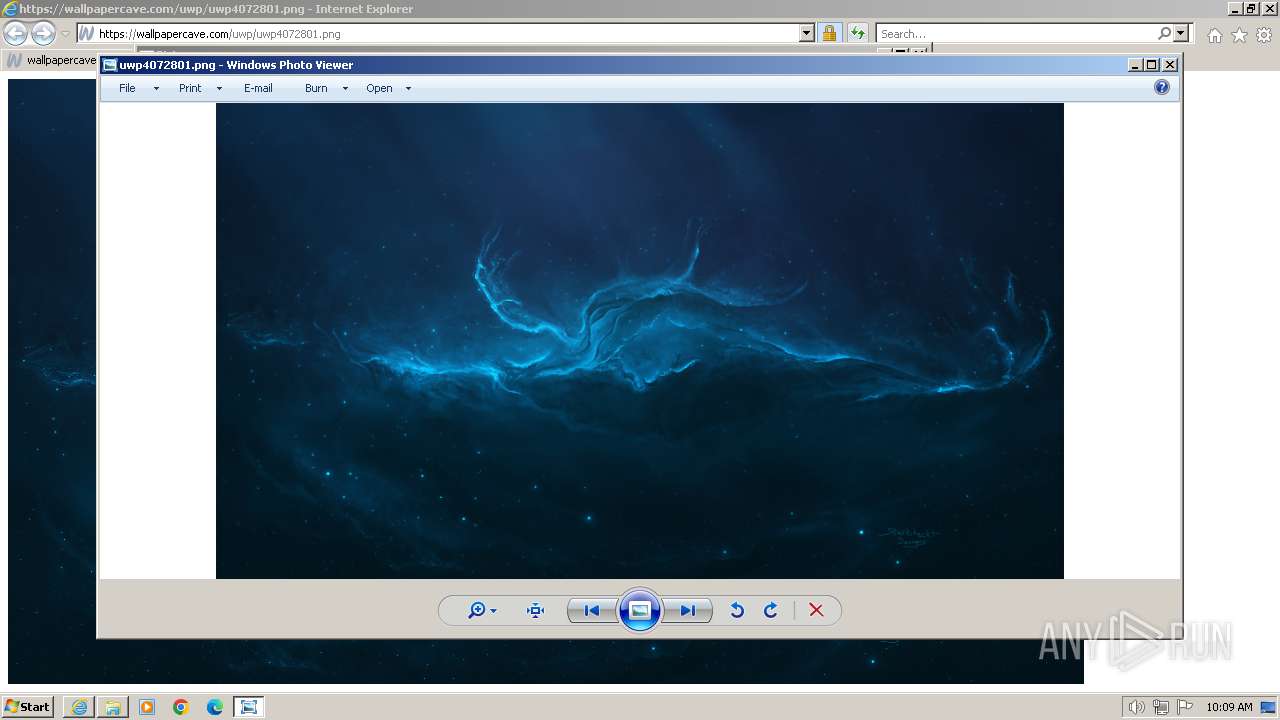Expand address bar autocomplete dropdown

807,33
